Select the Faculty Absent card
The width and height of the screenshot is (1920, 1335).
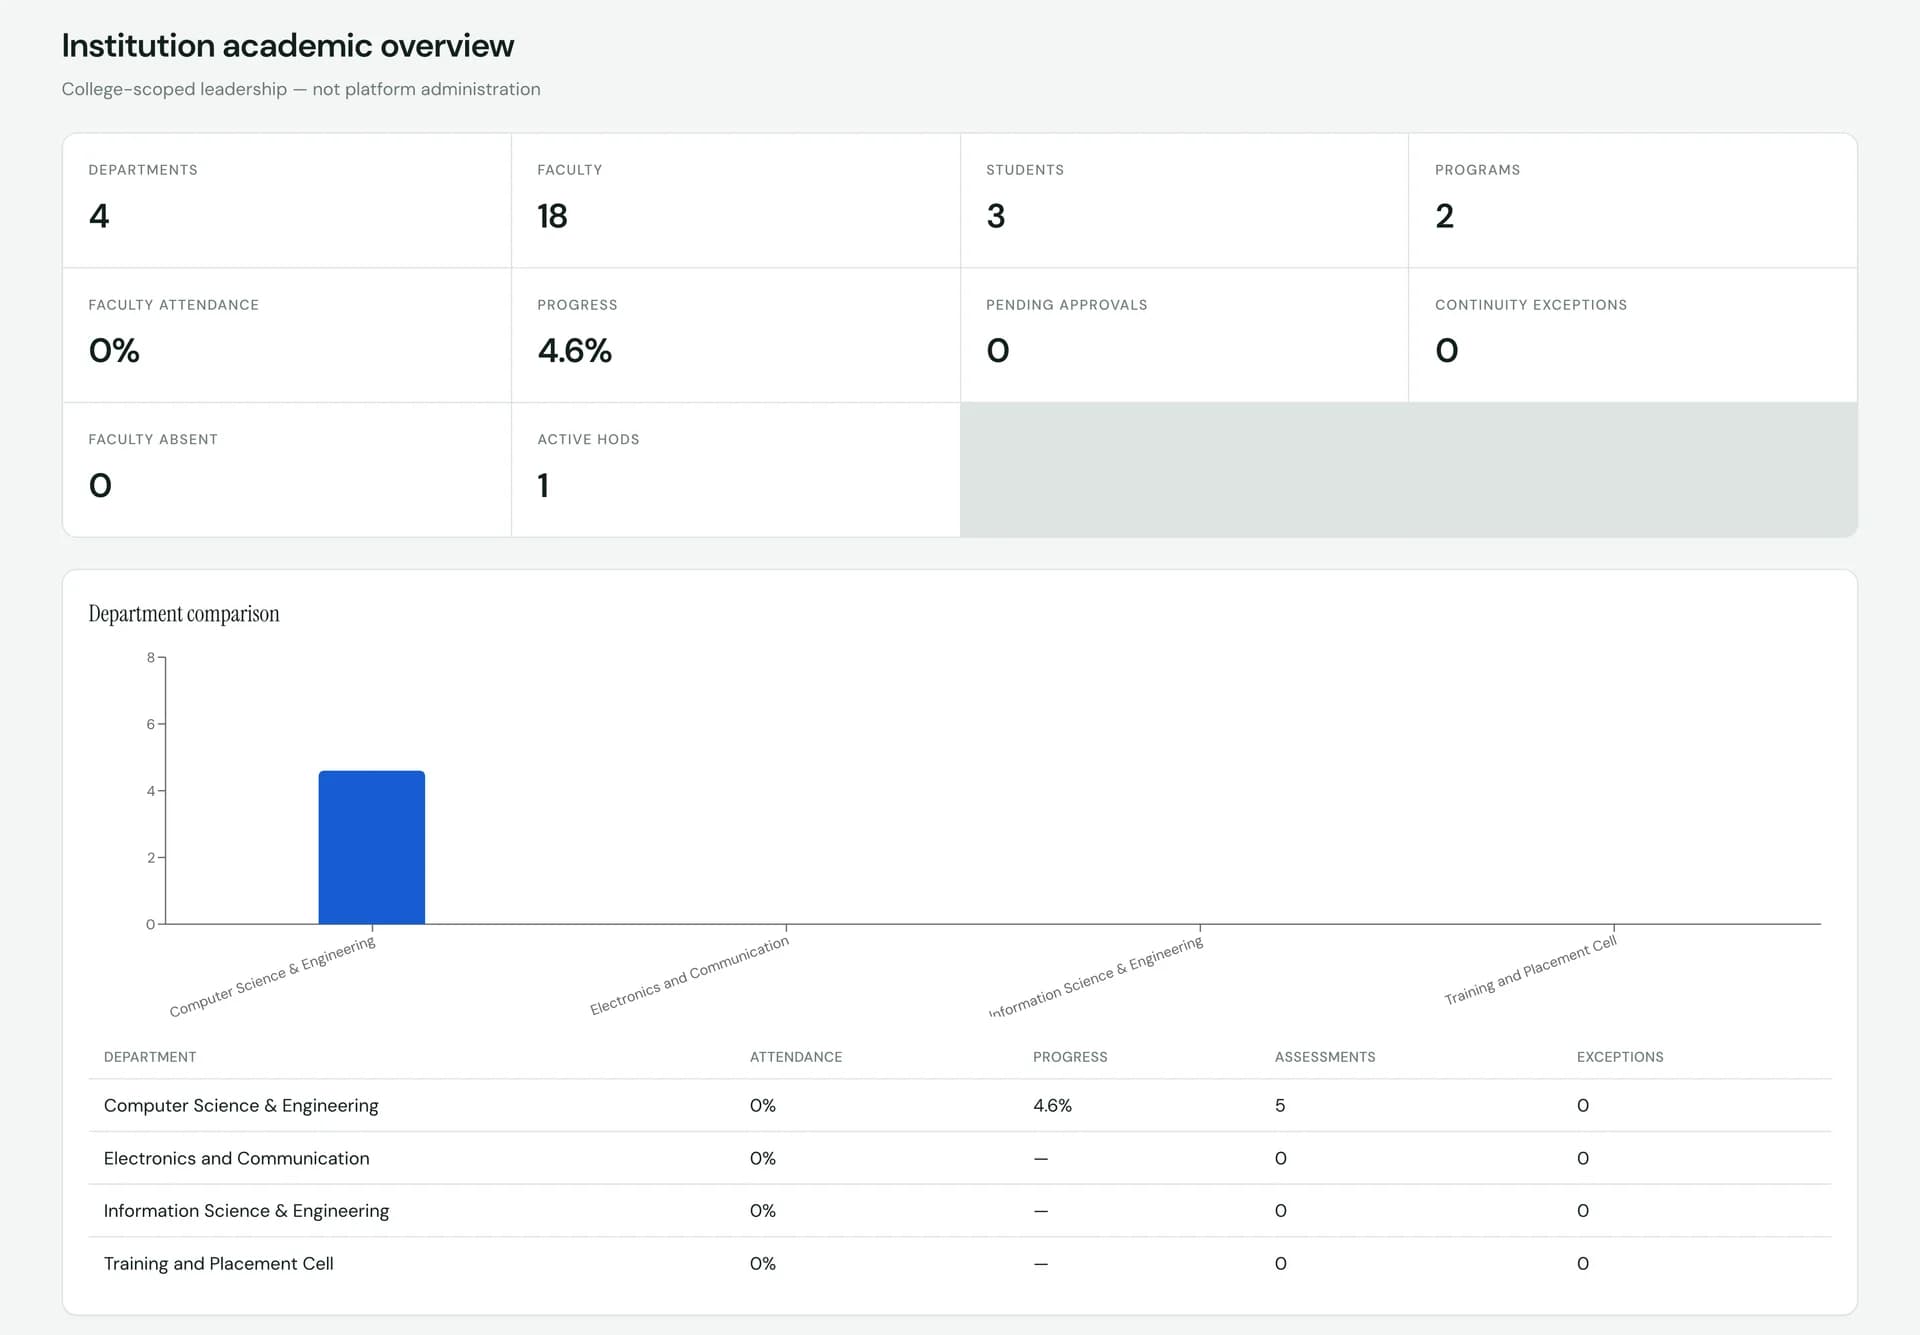[287, 470]
